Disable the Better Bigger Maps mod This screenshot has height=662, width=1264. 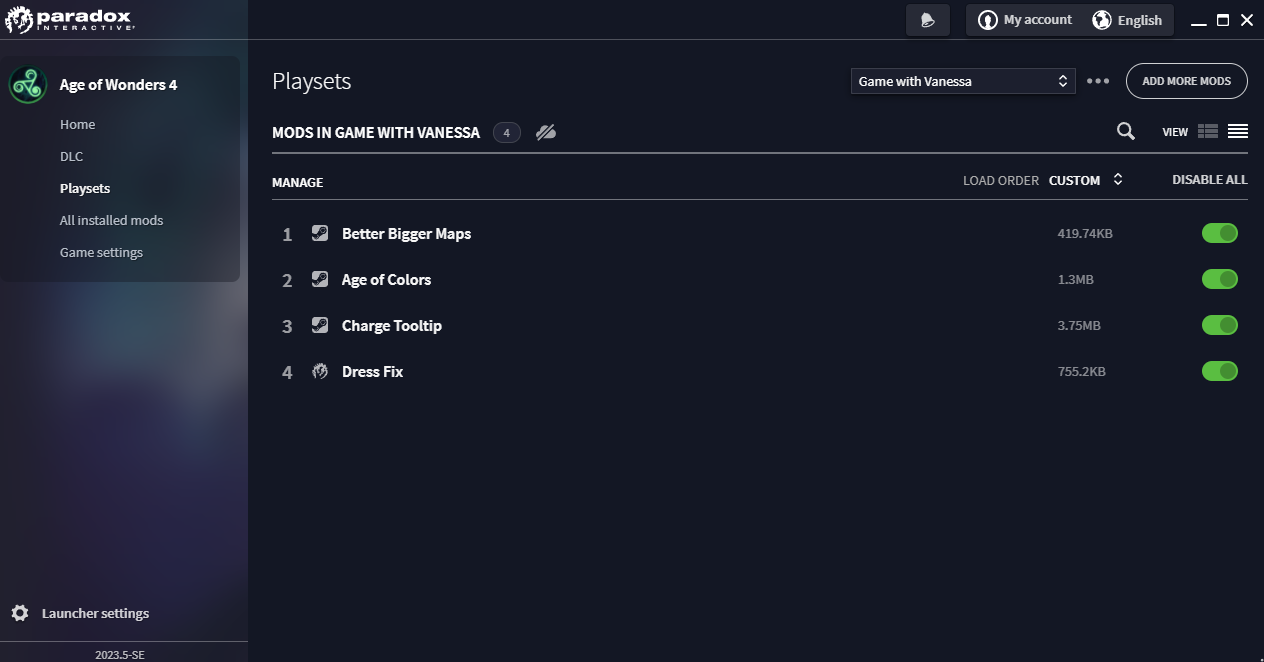[1219, 233]
